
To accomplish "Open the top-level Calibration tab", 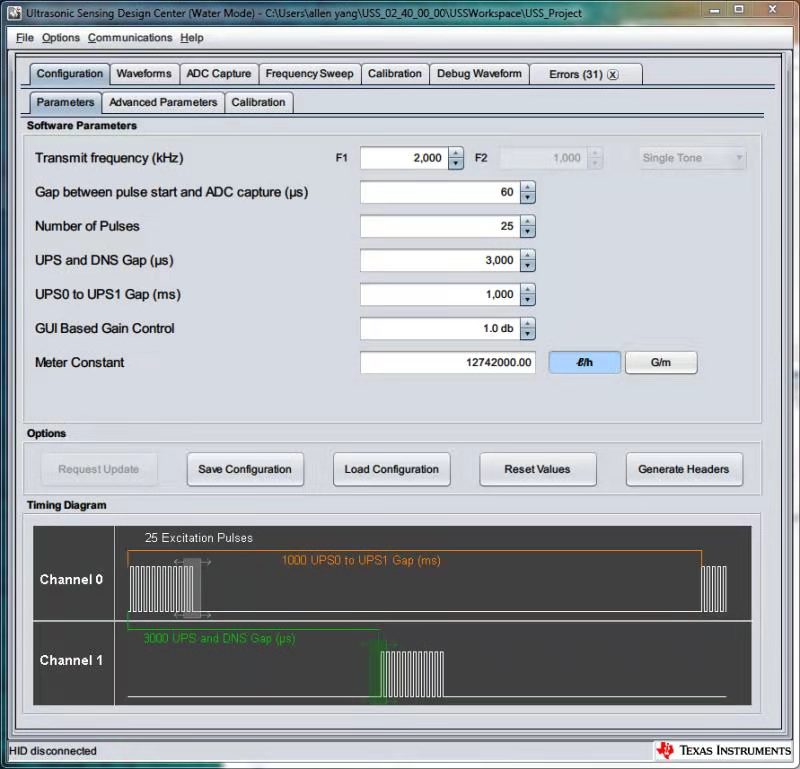I will (x=395, y=74).
